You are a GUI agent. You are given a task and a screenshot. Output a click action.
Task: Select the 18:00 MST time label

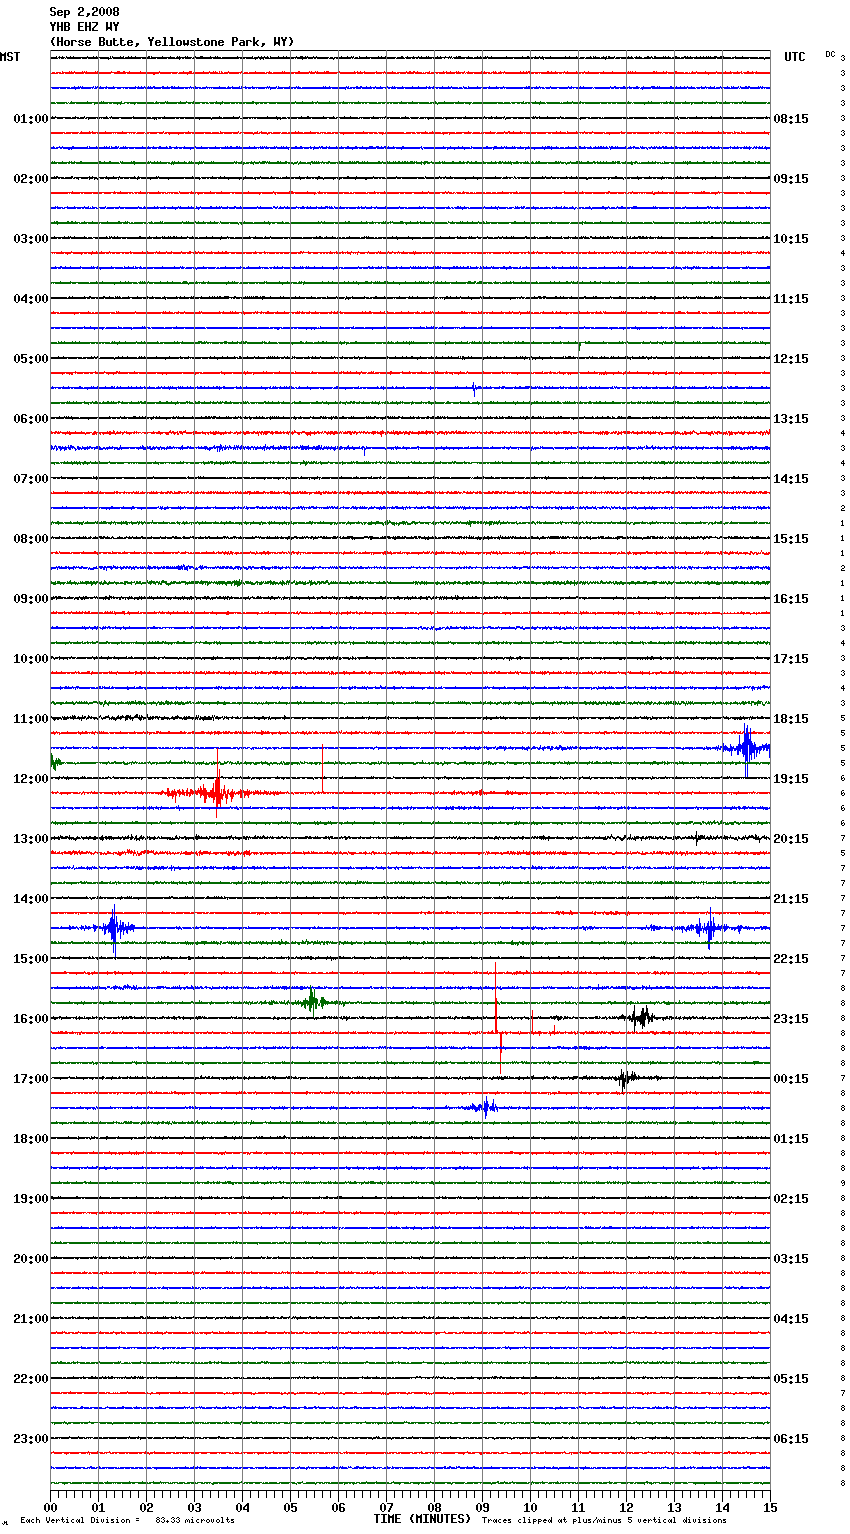(x=31, y=1139)
